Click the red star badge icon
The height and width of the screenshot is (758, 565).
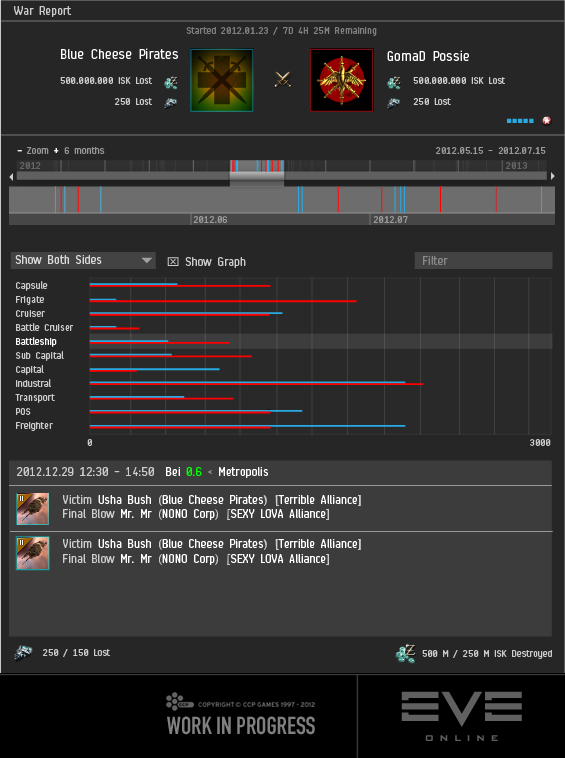tap(547, 120)
